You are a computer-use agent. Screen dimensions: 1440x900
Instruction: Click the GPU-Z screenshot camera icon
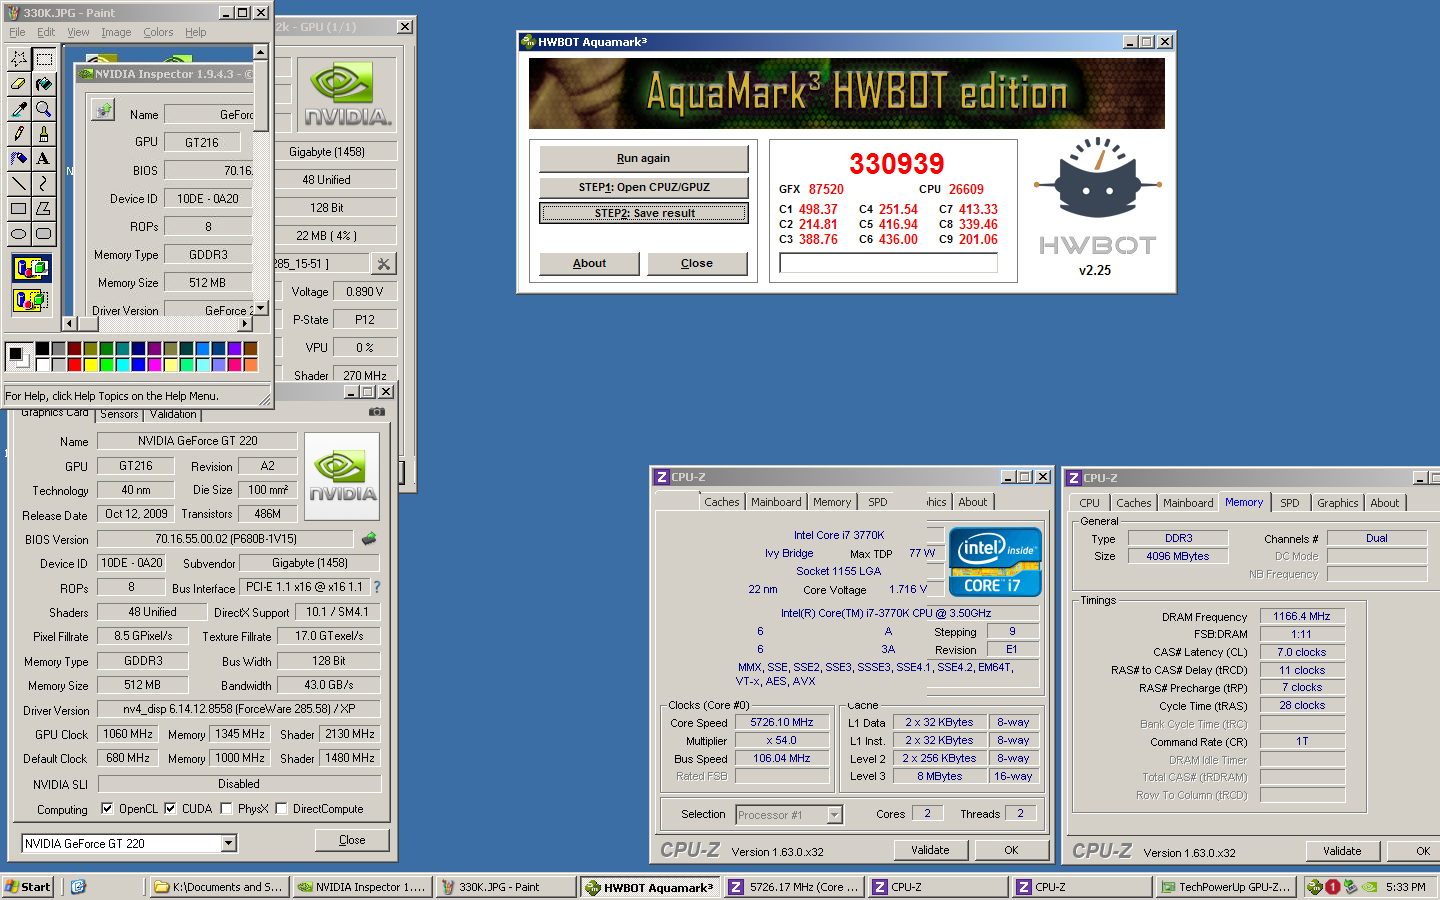click(376, 412)
